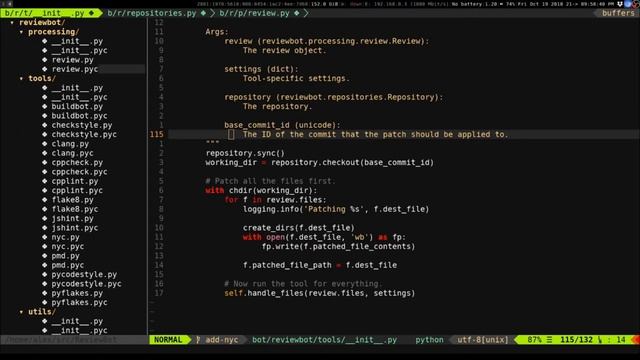This screenshot has height=360, width=640.
Task: Click the lines icon next to 87%
Action: click(549, 340)
